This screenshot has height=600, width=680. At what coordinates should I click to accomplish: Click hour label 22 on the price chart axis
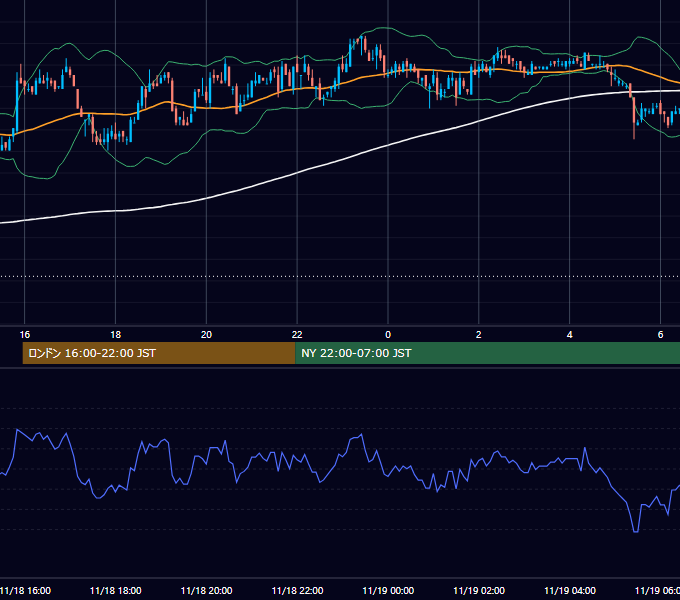point(297,335)
